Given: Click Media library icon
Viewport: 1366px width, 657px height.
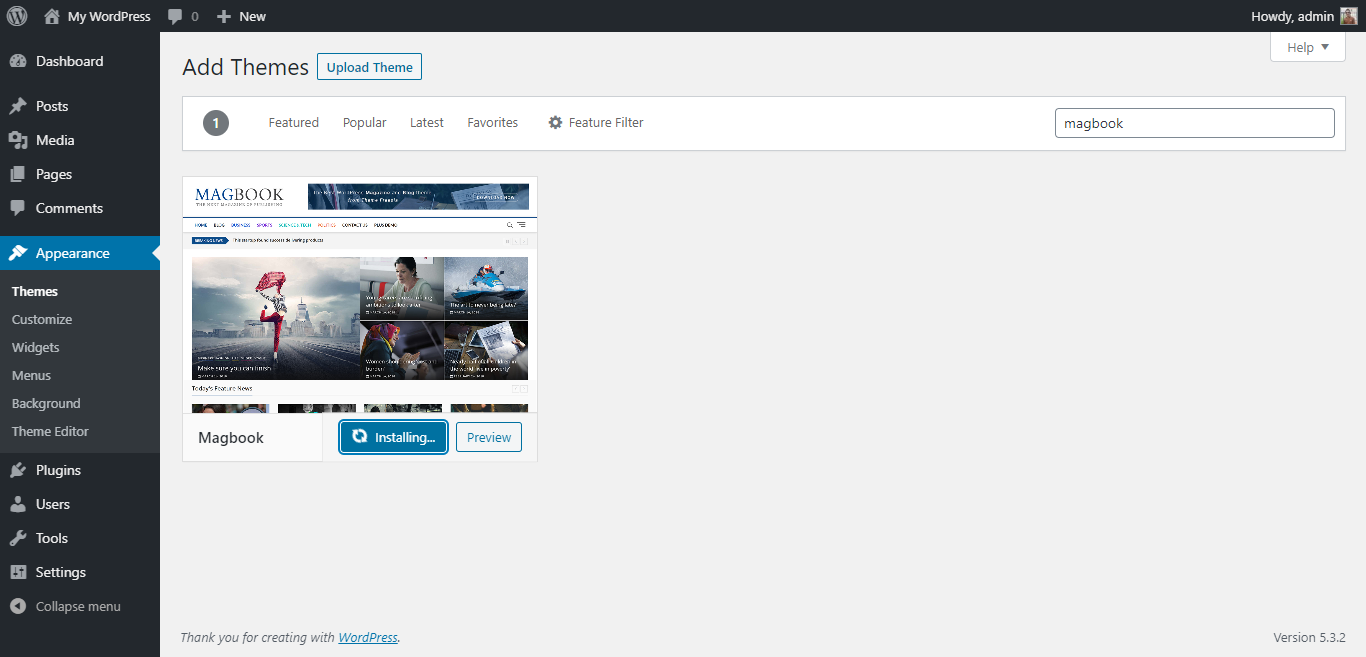Looking at the screenshot, I should [18, 140].
